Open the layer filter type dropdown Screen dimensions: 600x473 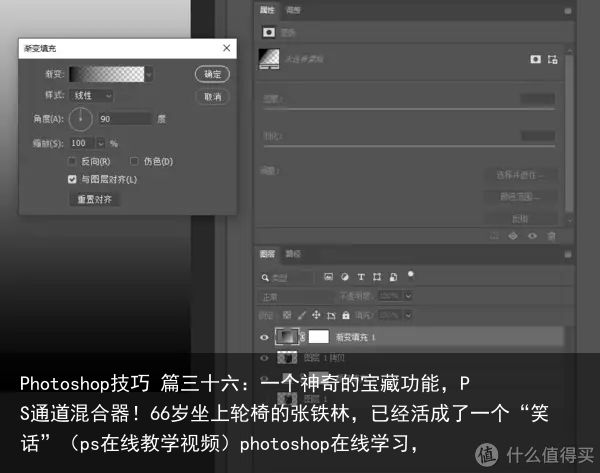pyautogui.click(x=286, y=277)
